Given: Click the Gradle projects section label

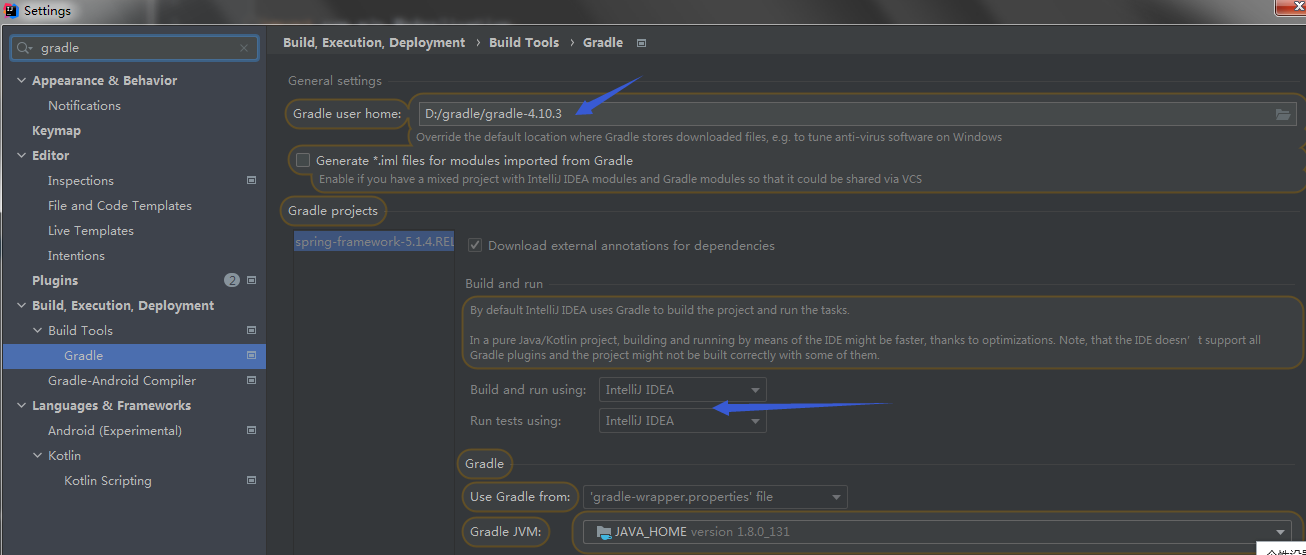Looking at the screenshot, I should point(333,210).
